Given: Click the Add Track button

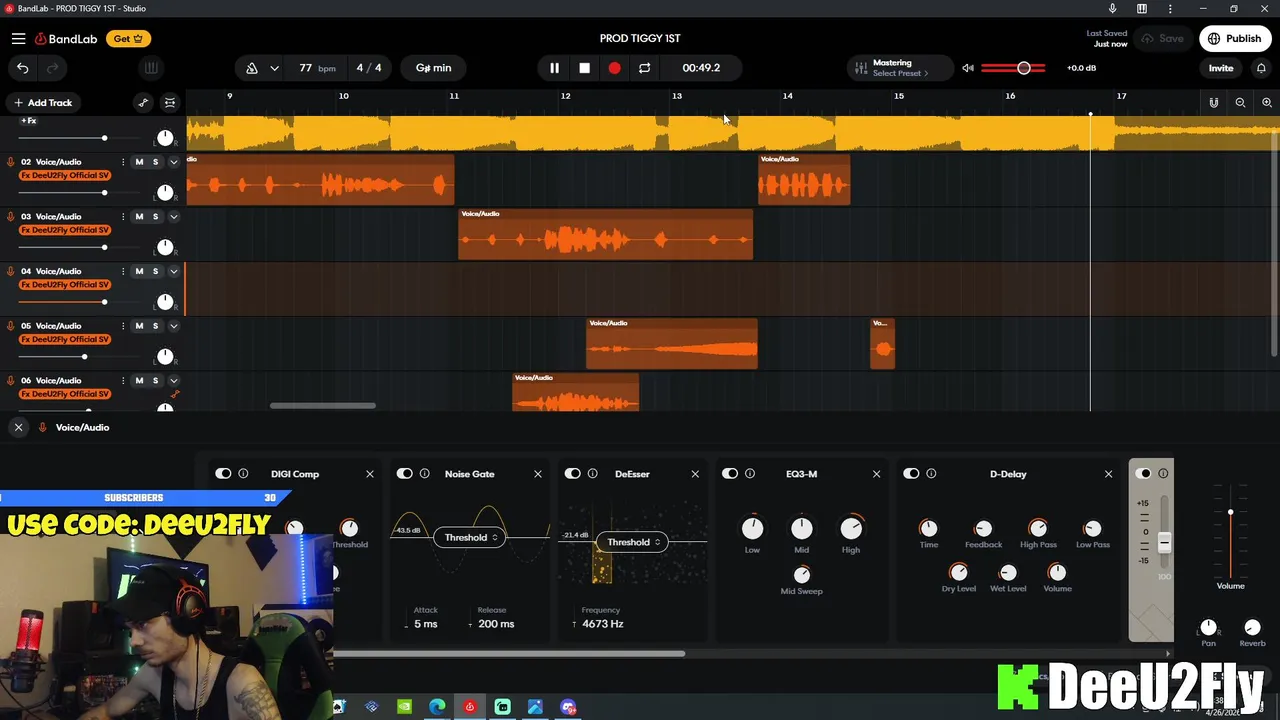Looking at the screenshot, I should (x=42, y=103).
